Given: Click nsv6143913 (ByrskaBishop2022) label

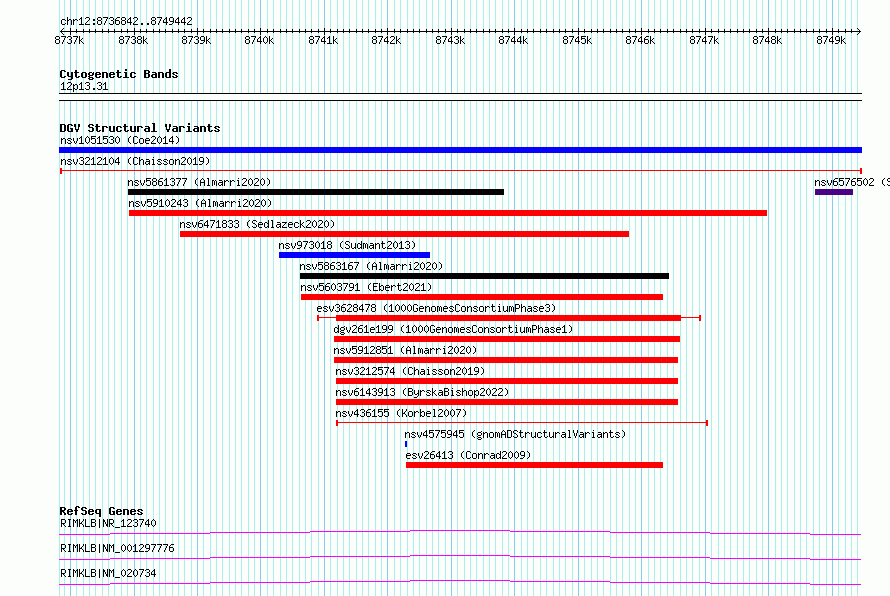Looking at the screenshot, I should (422, 392).
